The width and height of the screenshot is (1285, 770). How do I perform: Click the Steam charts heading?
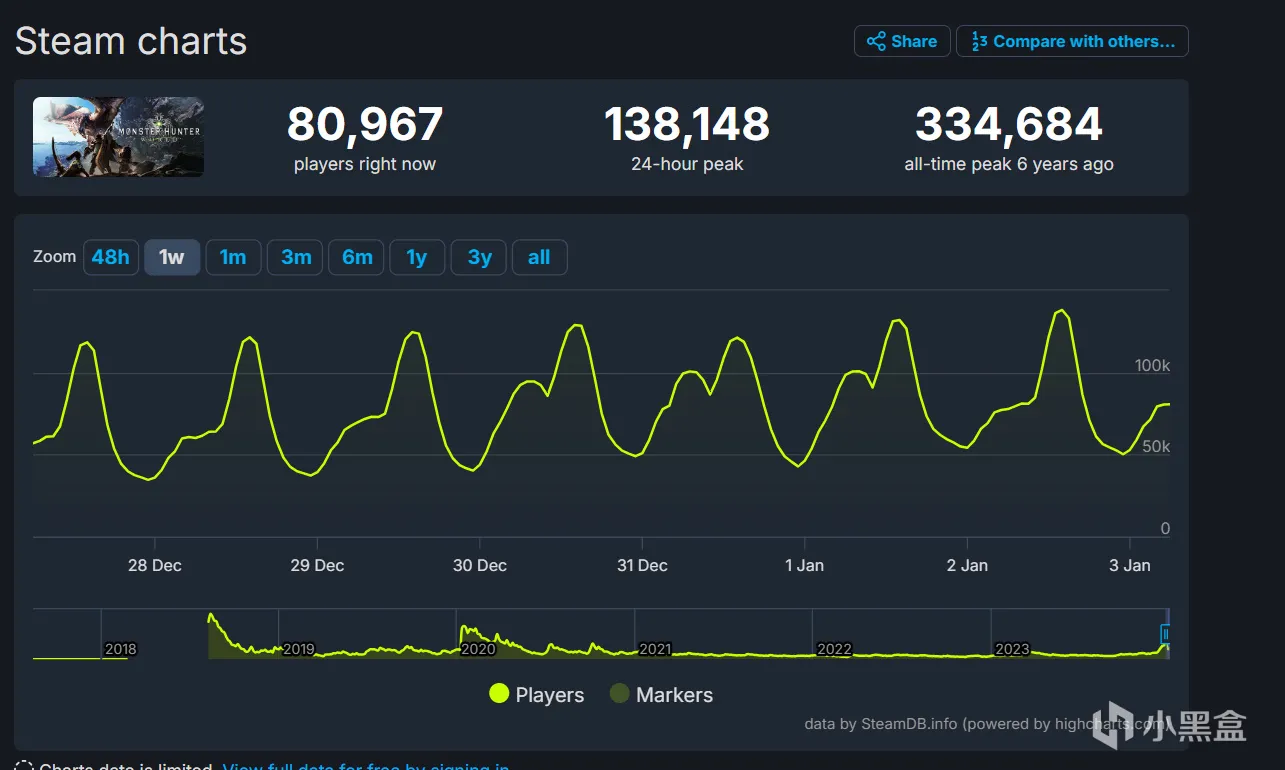coord(131,41)
